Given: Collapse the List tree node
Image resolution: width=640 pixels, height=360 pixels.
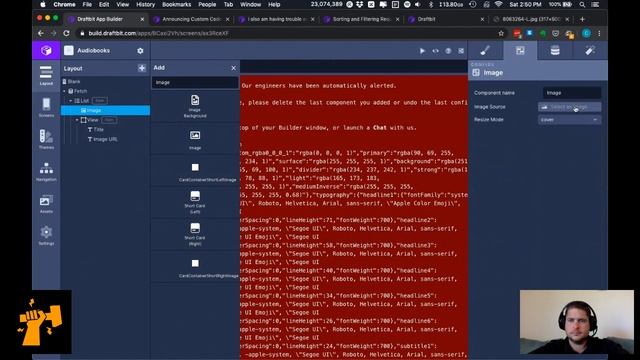Looking at the screenshot, I should point(70,100).
